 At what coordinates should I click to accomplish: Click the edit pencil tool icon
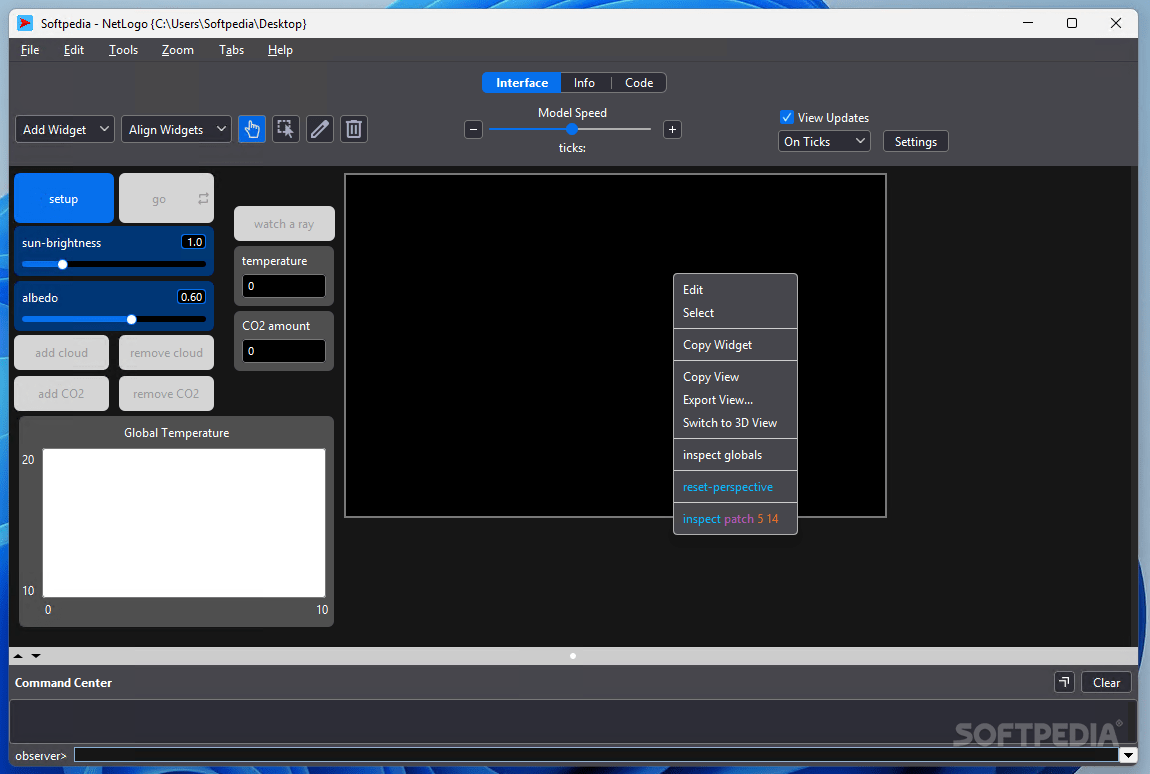320,130
